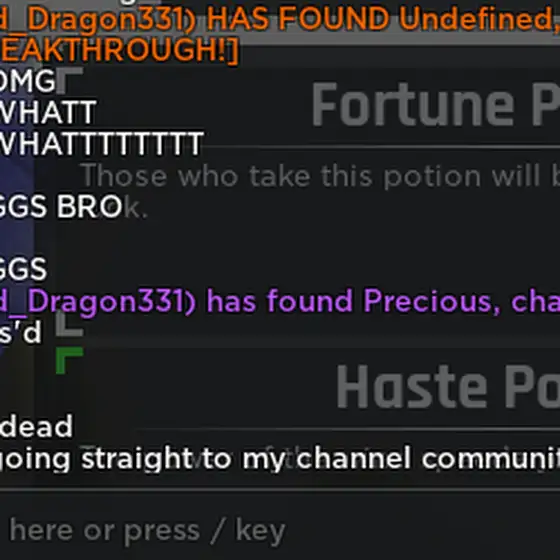Click the WHATT chat message
The width and height of the screenshot is (560, 560).
(x=48, y=112)
